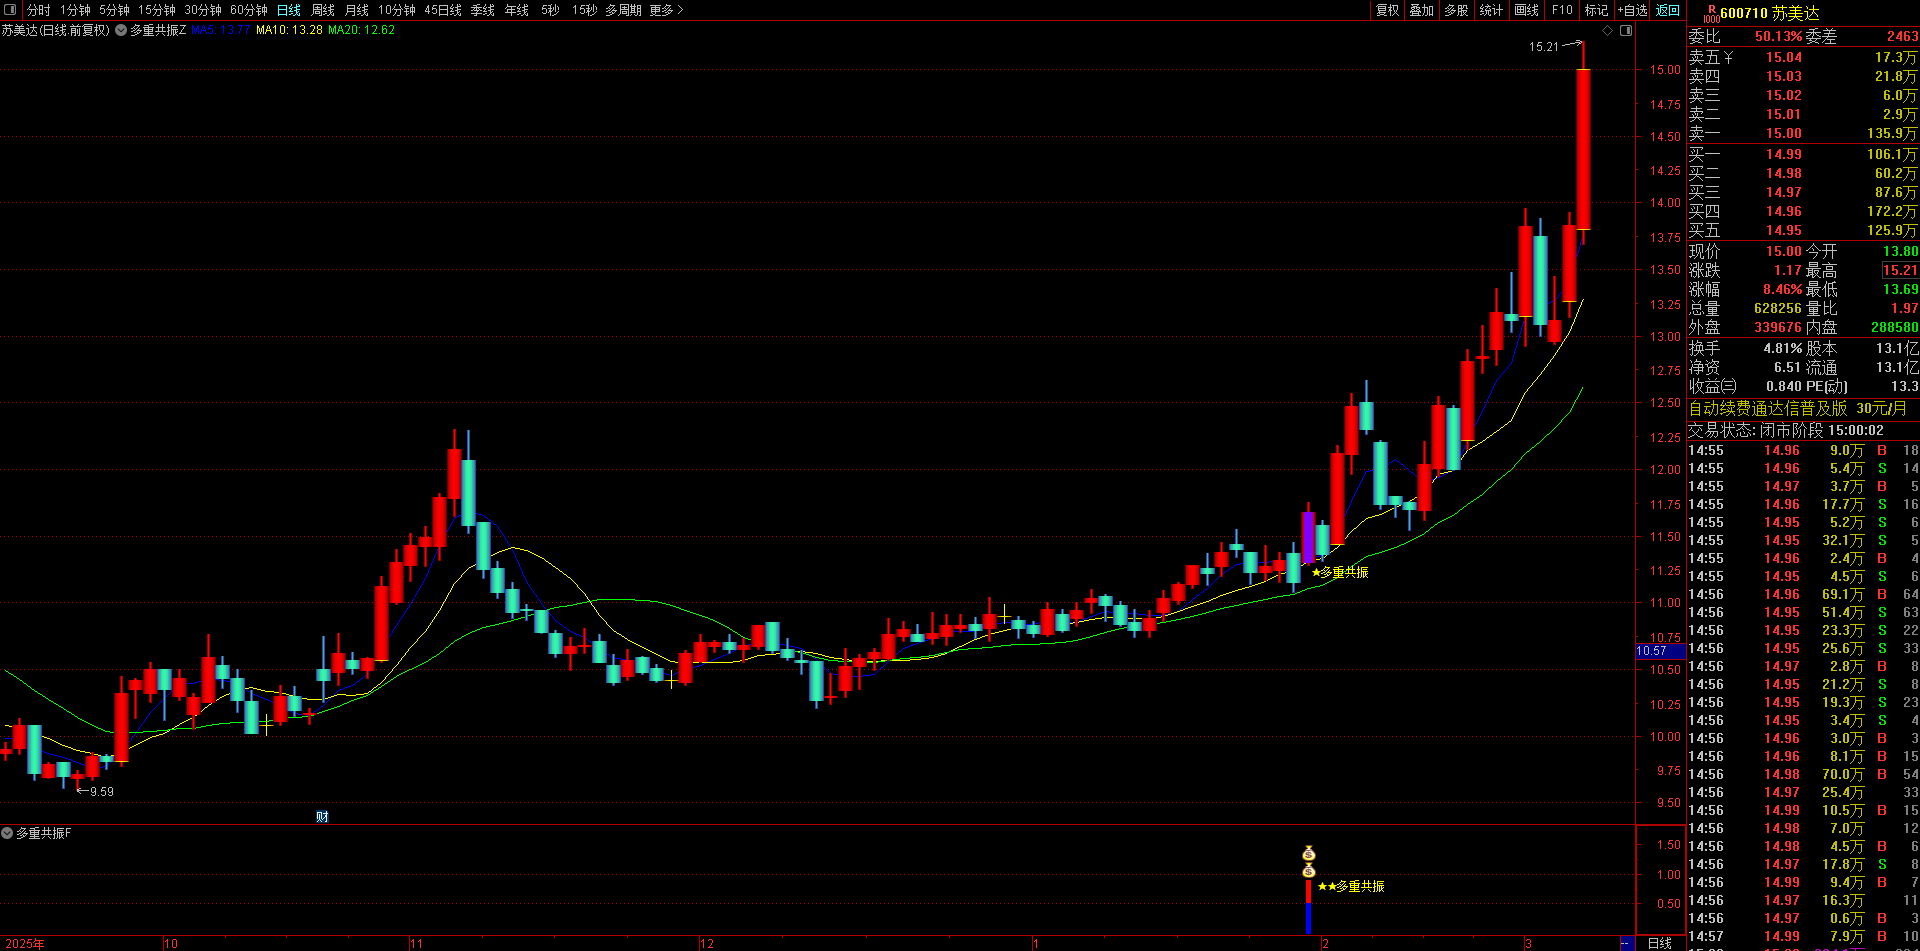
Task: Open the 多周期 multi-period view
Action: click(624, 10)
